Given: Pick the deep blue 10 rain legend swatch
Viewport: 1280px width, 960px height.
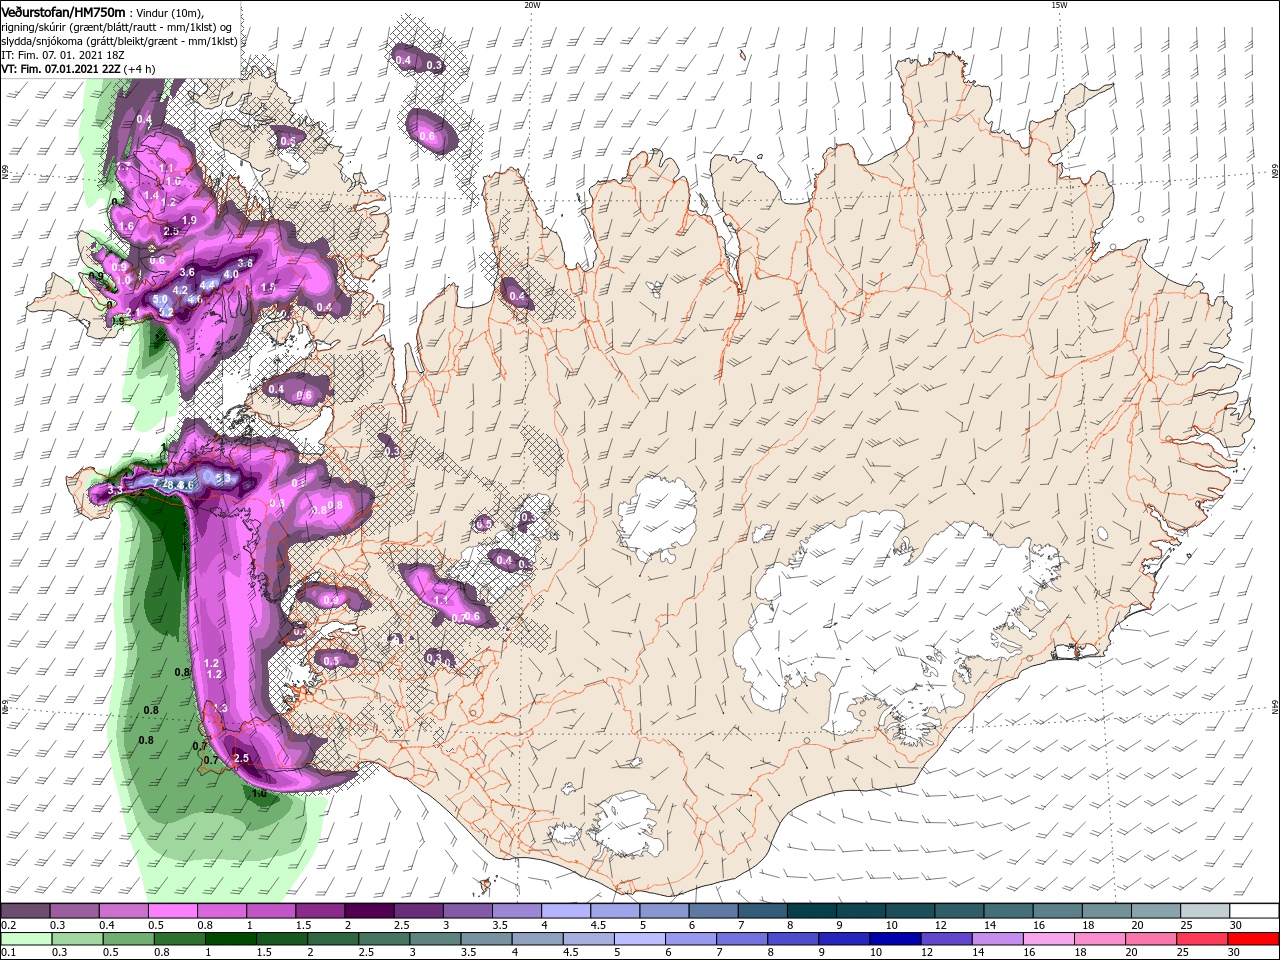Looking at the screenshot, I should (x=896, y=941).
